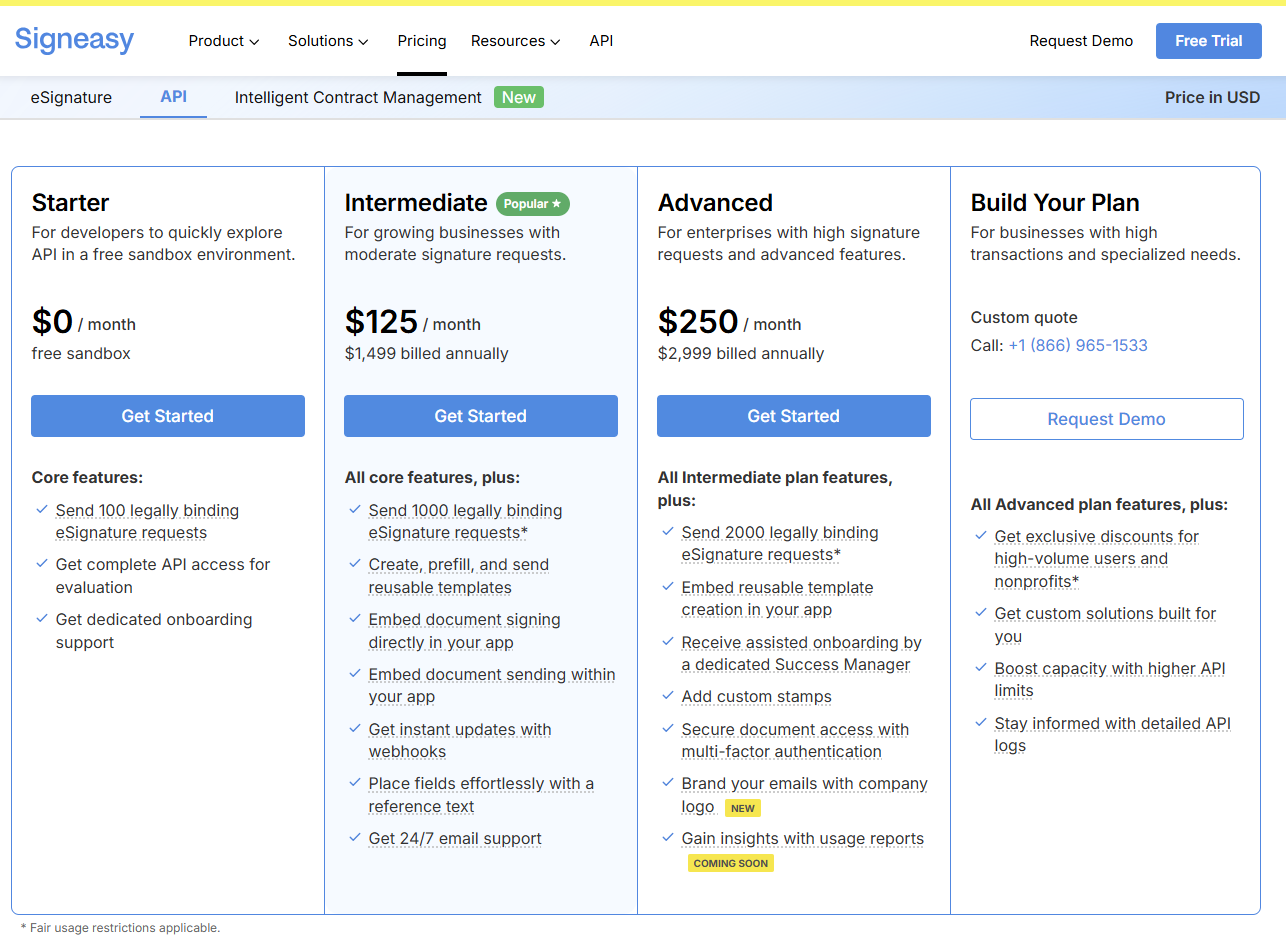Click 'Embed reusable template creation in your app'
Viewport: 1286px width, 937px height.
tap(777, 598)
